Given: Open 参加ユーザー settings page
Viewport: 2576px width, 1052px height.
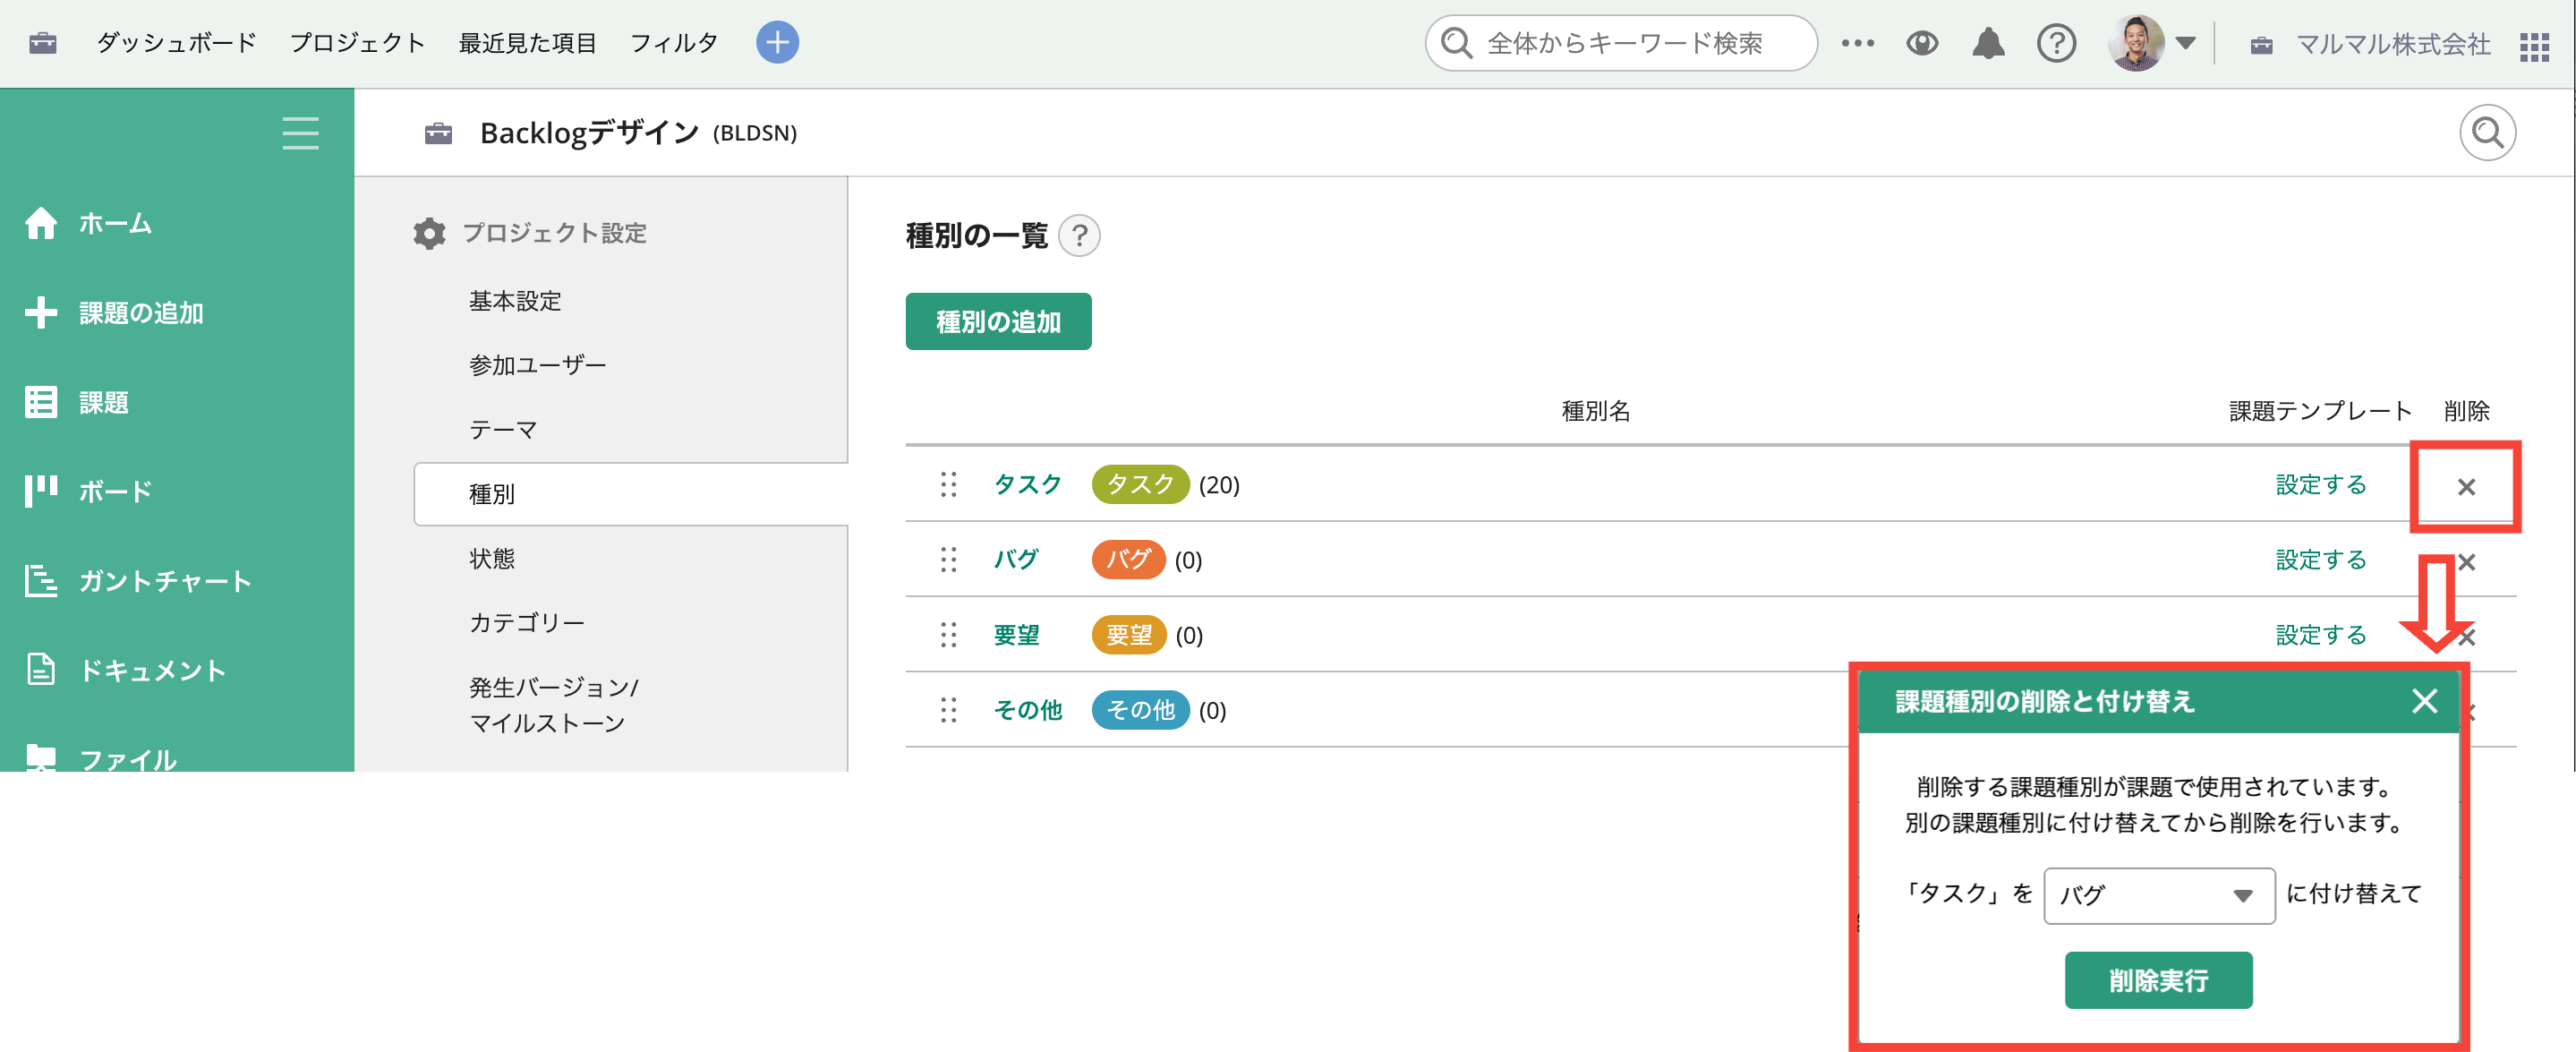Looking at the screenshot, I should (x=538, y=365).
